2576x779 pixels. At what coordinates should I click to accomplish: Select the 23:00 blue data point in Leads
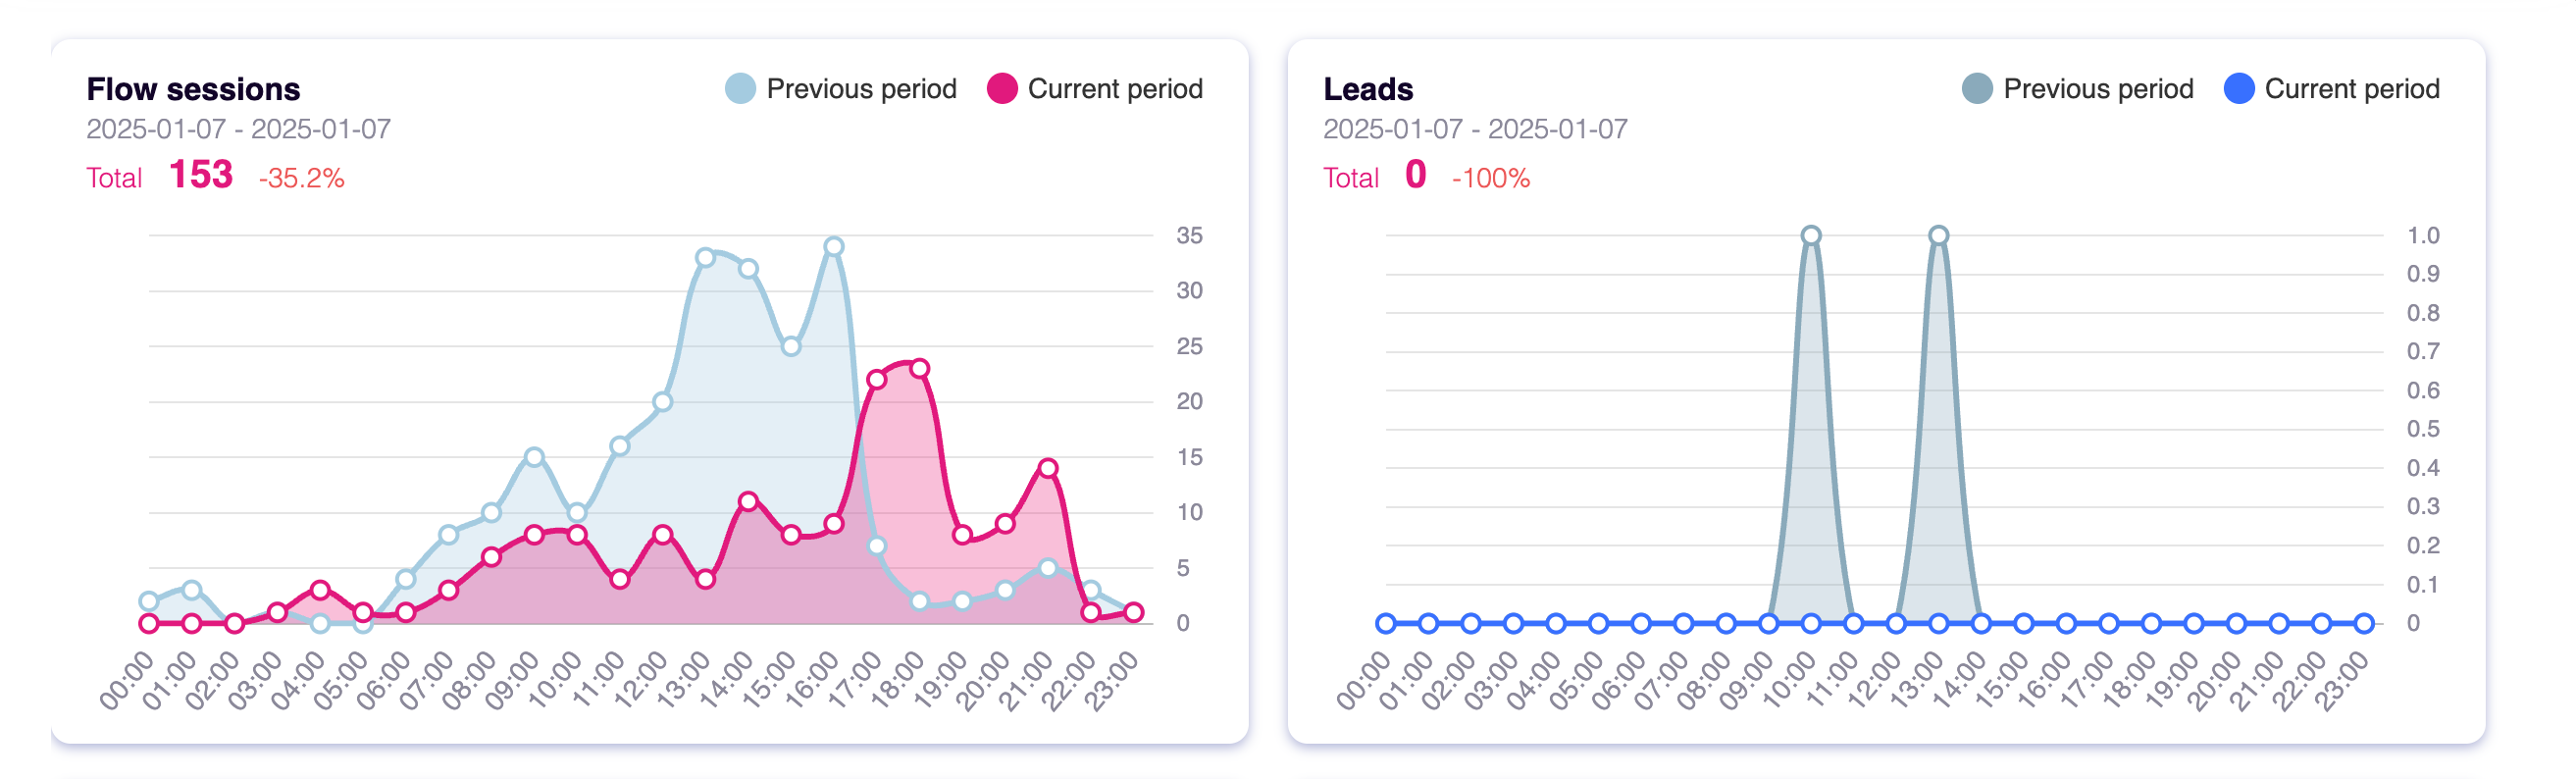(2364, 624)
